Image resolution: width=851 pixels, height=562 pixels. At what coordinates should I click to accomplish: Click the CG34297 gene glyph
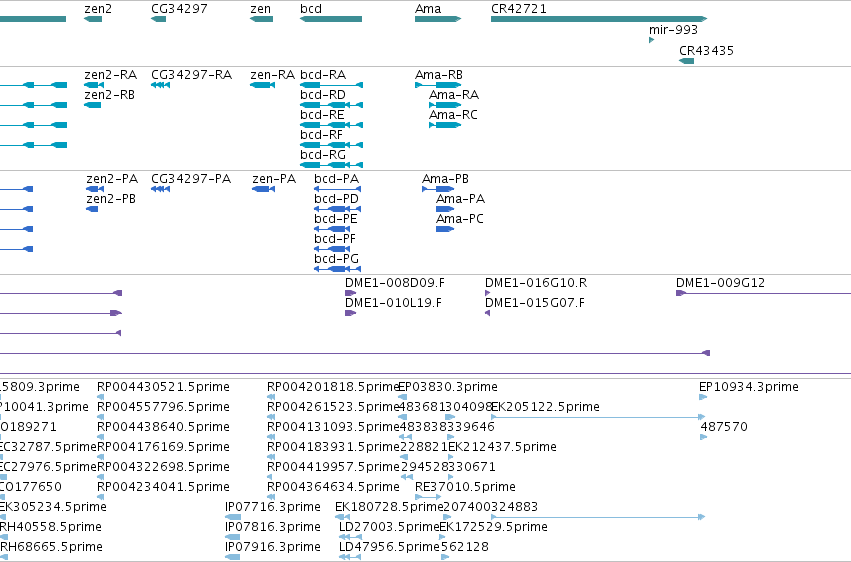(x=158, y=19)
